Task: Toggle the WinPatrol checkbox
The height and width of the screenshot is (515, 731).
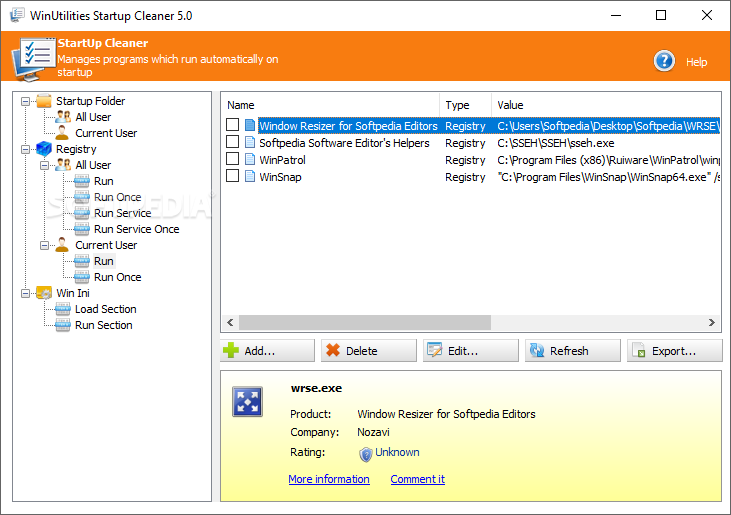Action: click(x=232, y=159)
